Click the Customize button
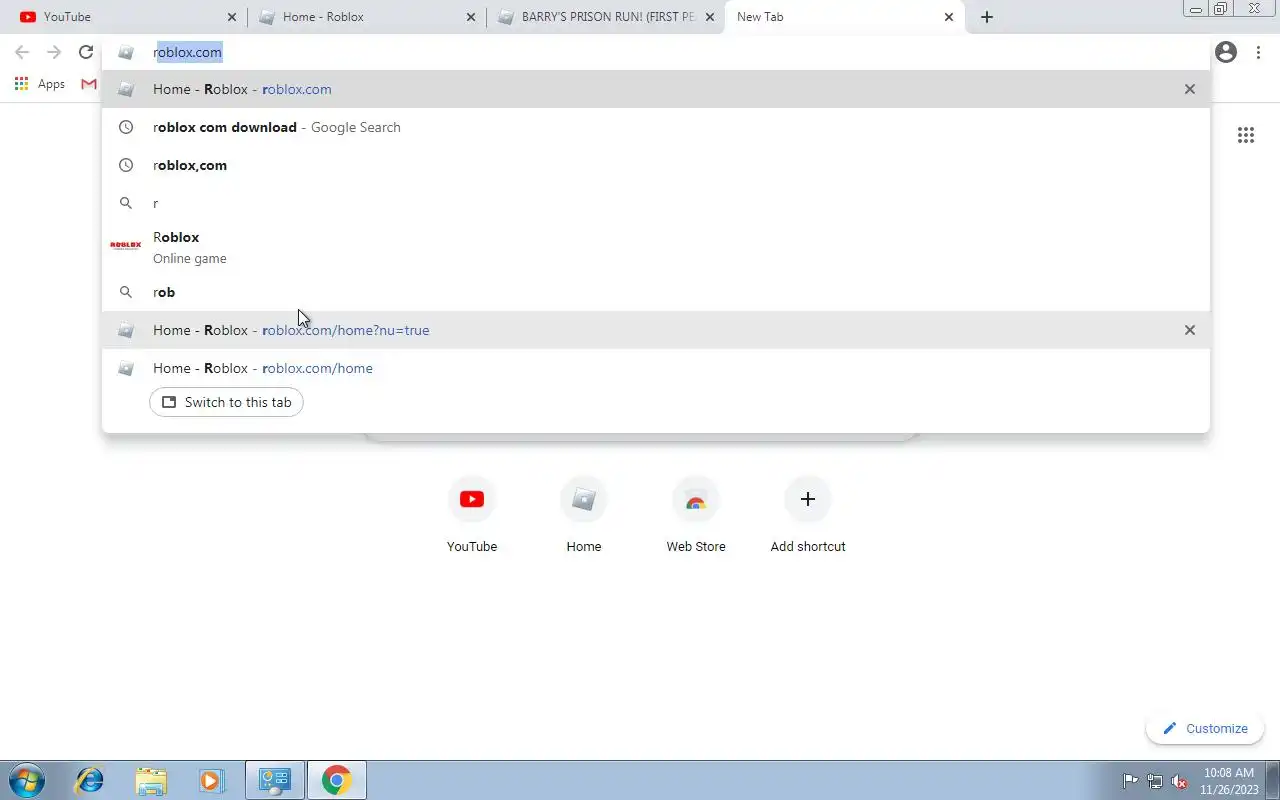1280x800 pixels. [1205, 728]
